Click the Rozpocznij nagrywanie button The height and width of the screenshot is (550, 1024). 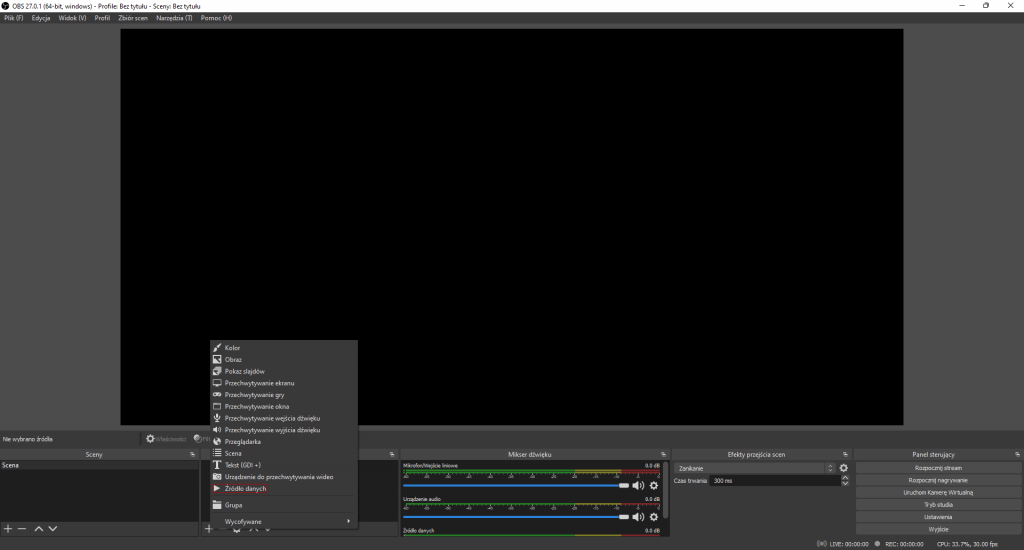coord(938,480)
